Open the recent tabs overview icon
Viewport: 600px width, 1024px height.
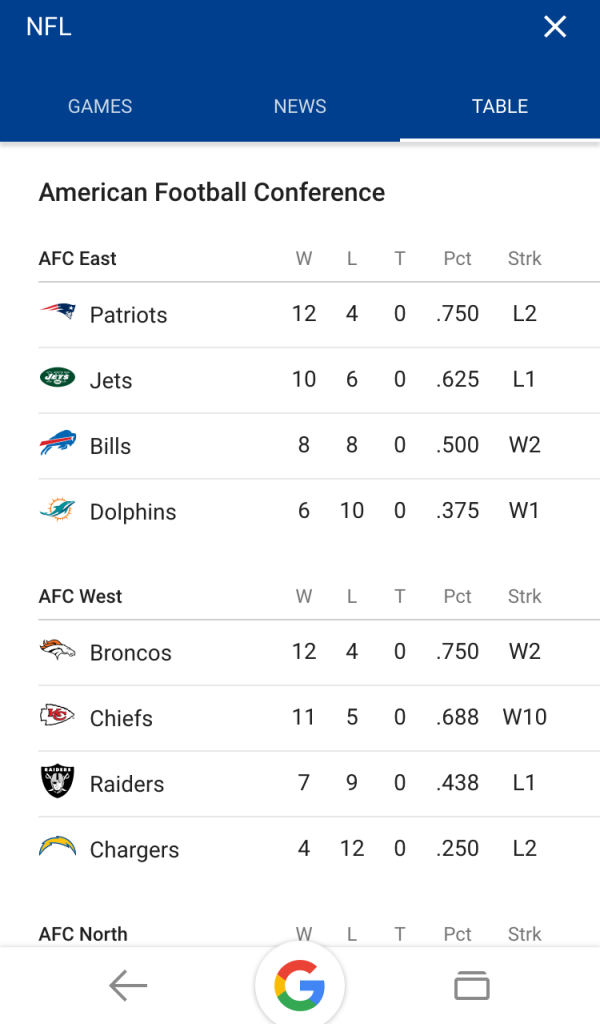(472, 987)
